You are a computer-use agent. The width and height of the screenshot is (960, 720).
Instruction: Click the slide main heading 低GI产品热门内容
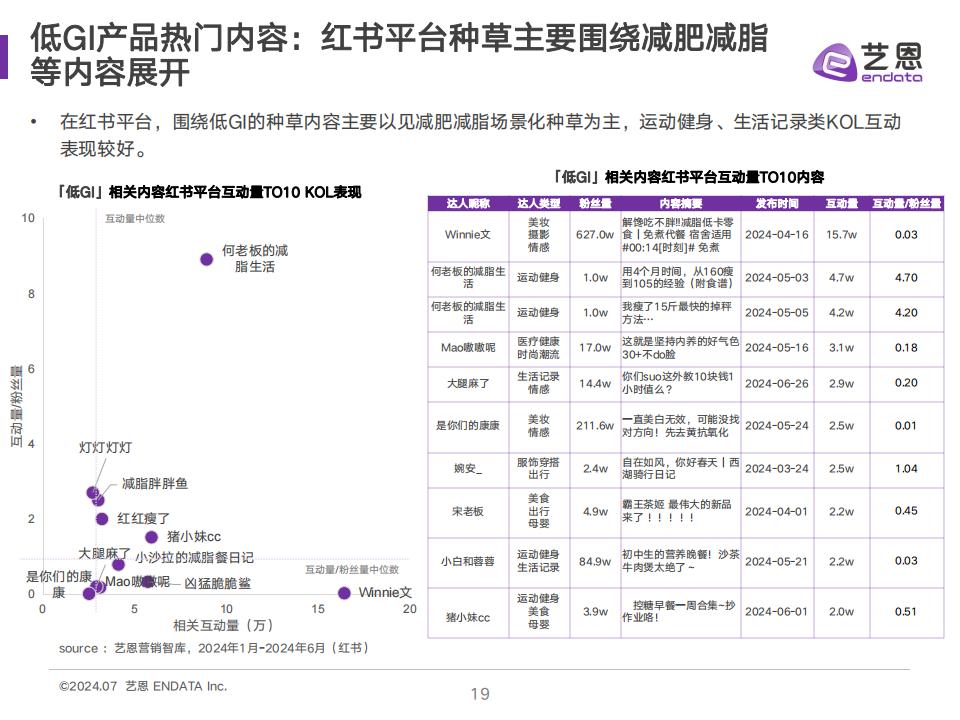[x=398, y=55]
